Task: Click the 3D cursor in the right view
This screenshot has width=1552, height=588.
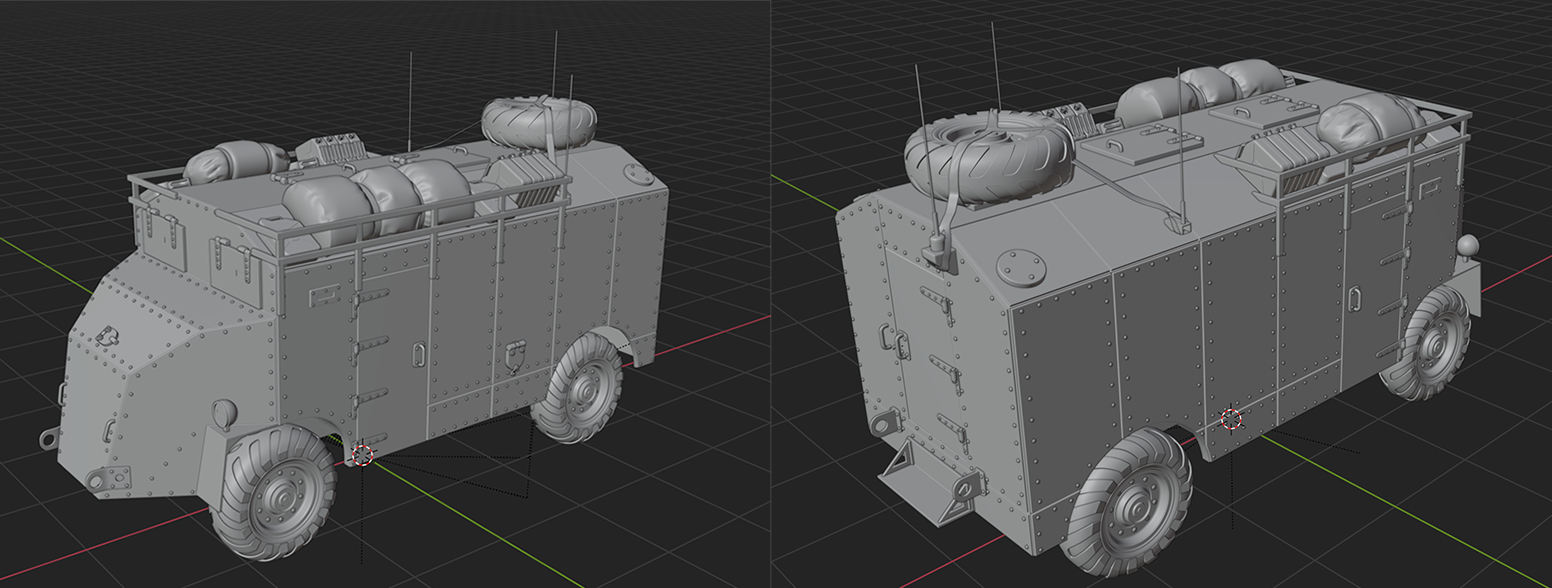Action: (1231, 419)
